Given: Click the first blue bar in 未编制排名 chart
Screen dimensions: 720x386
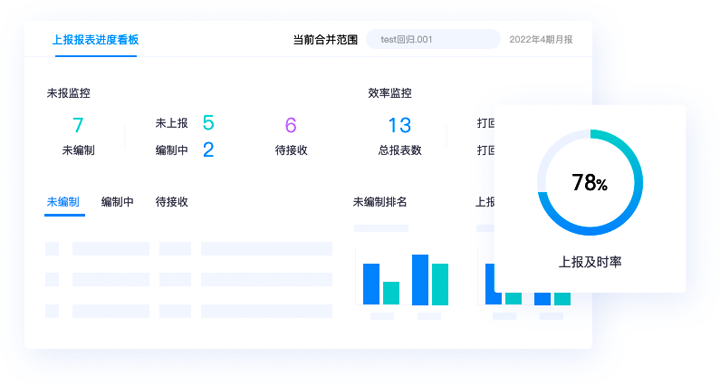Looking at the screenshot, I should tap(371, 284).
